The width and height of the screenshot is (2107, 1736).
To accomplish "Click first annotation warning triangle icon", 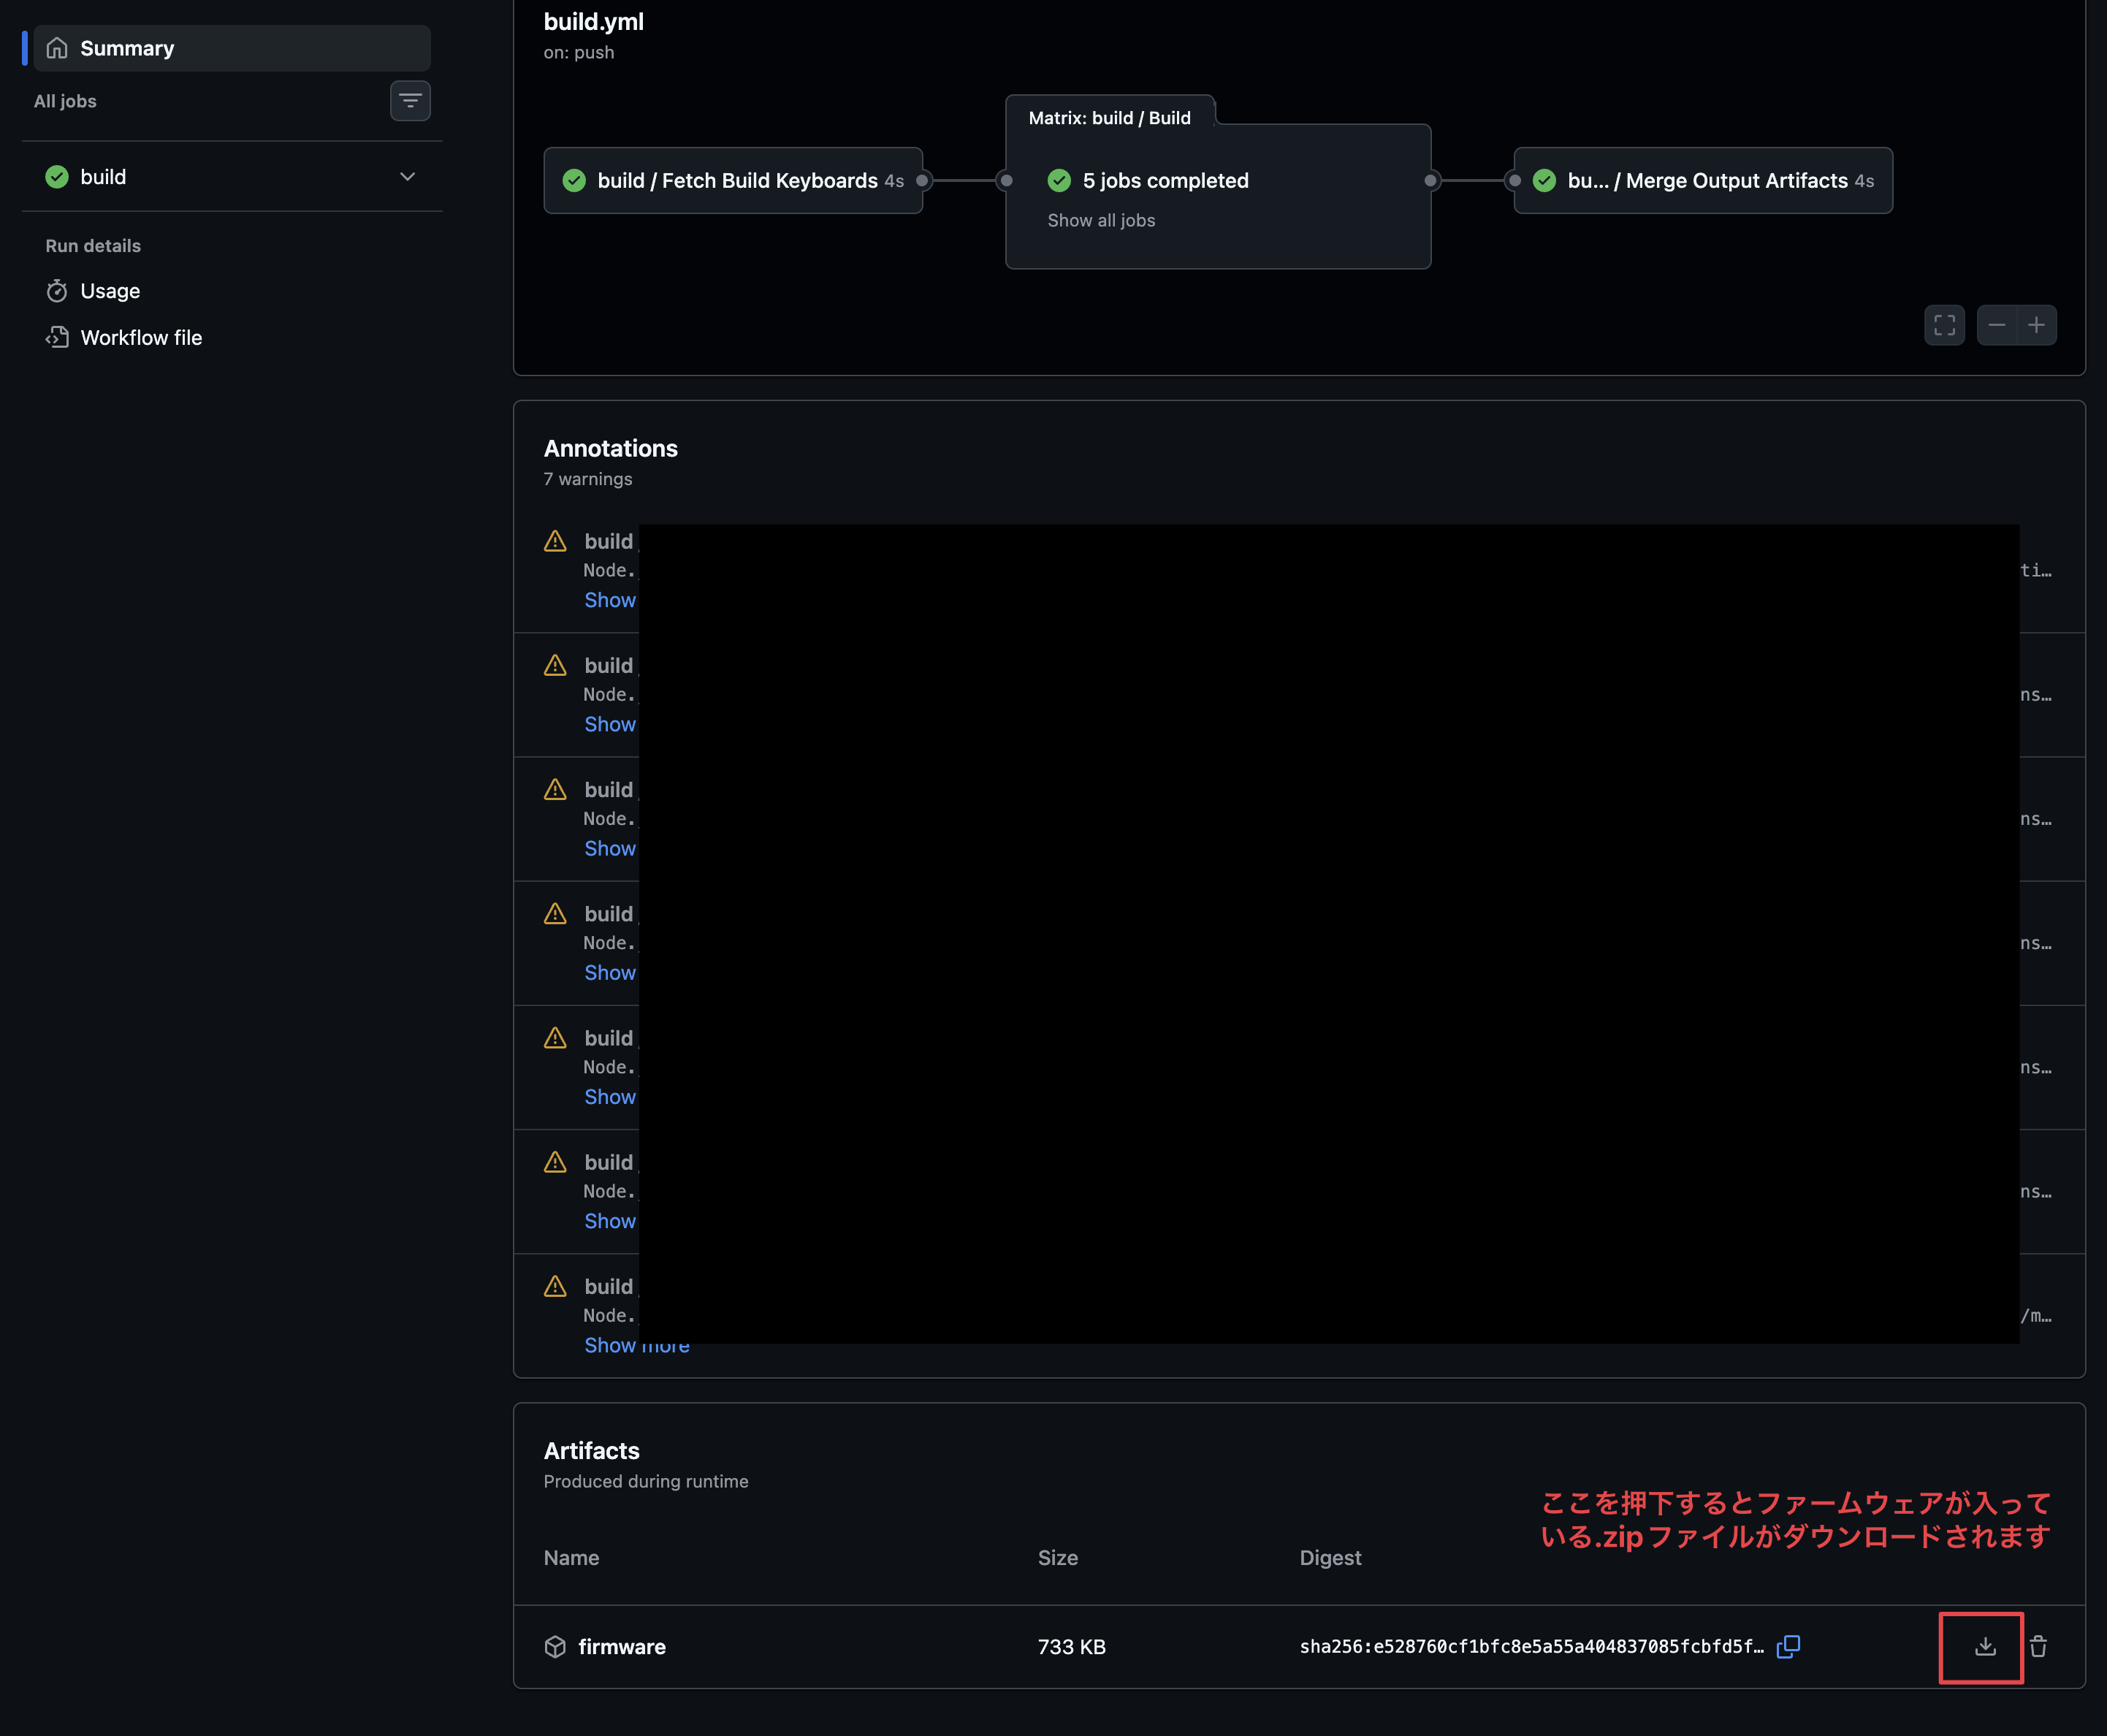I will coord(555,541).
